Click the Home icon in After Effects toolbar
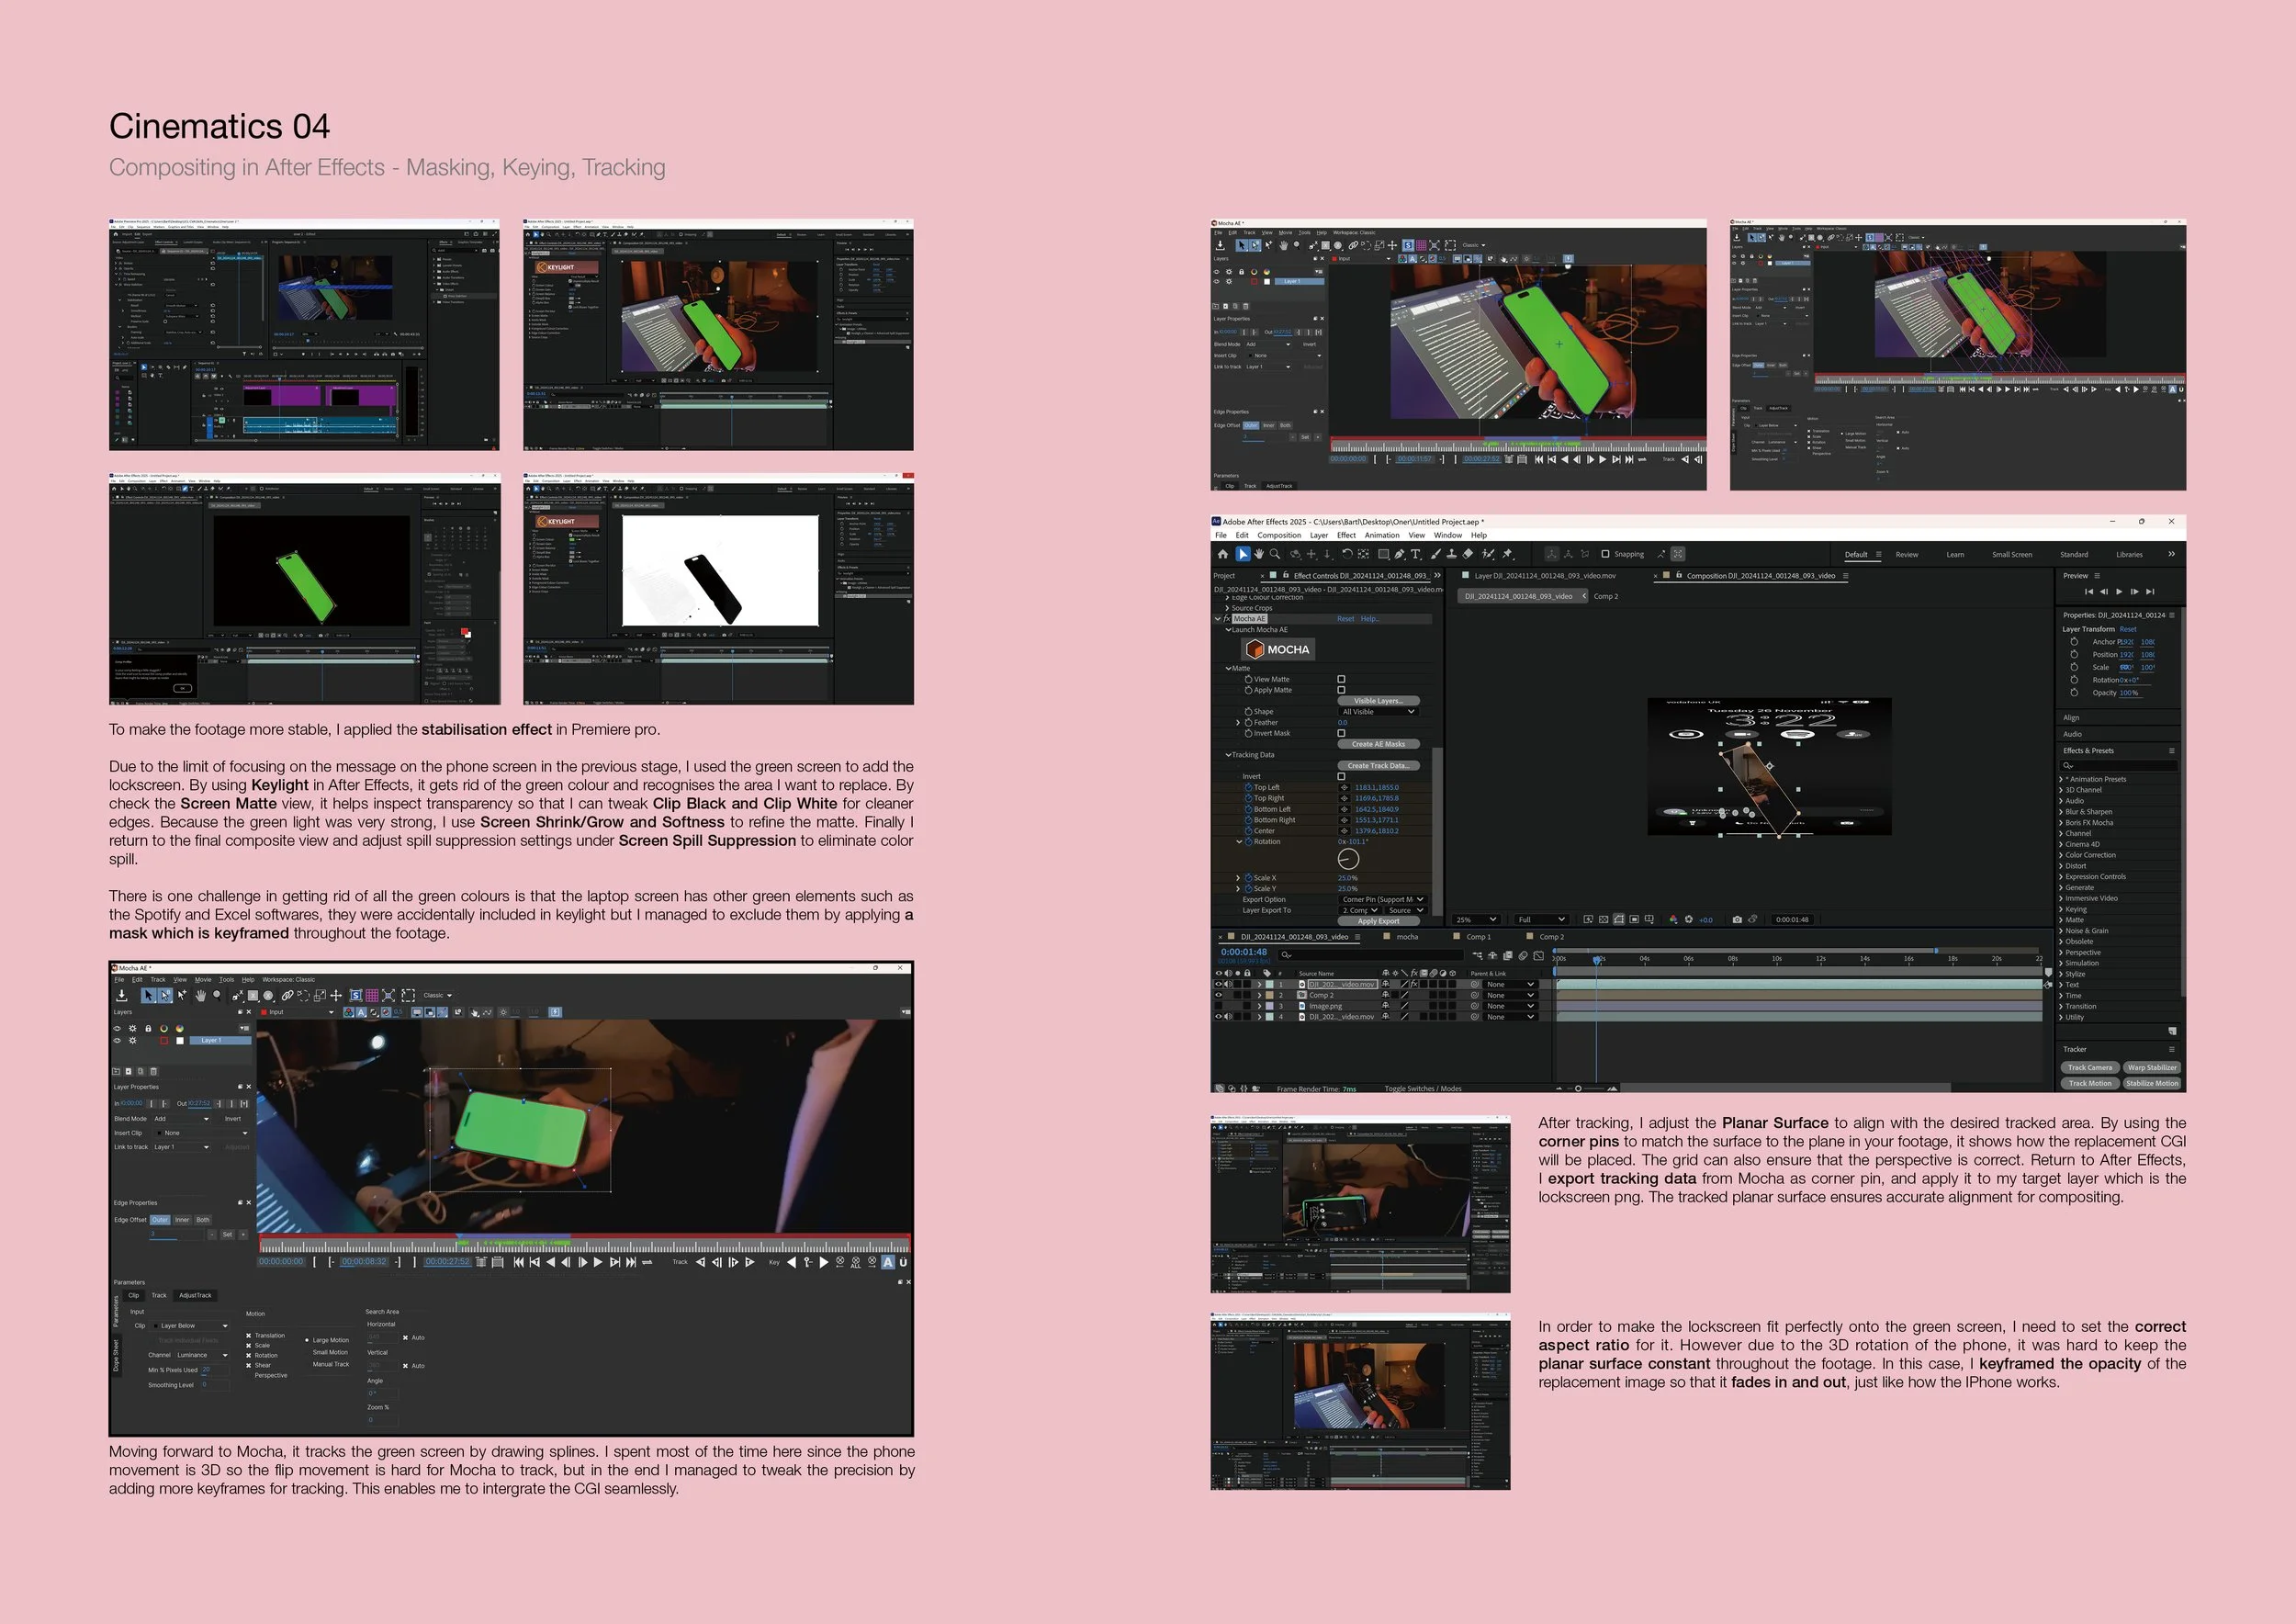Image resolution: width=2296 pixels, height=1624 pixels. [x=1223, y=554]
